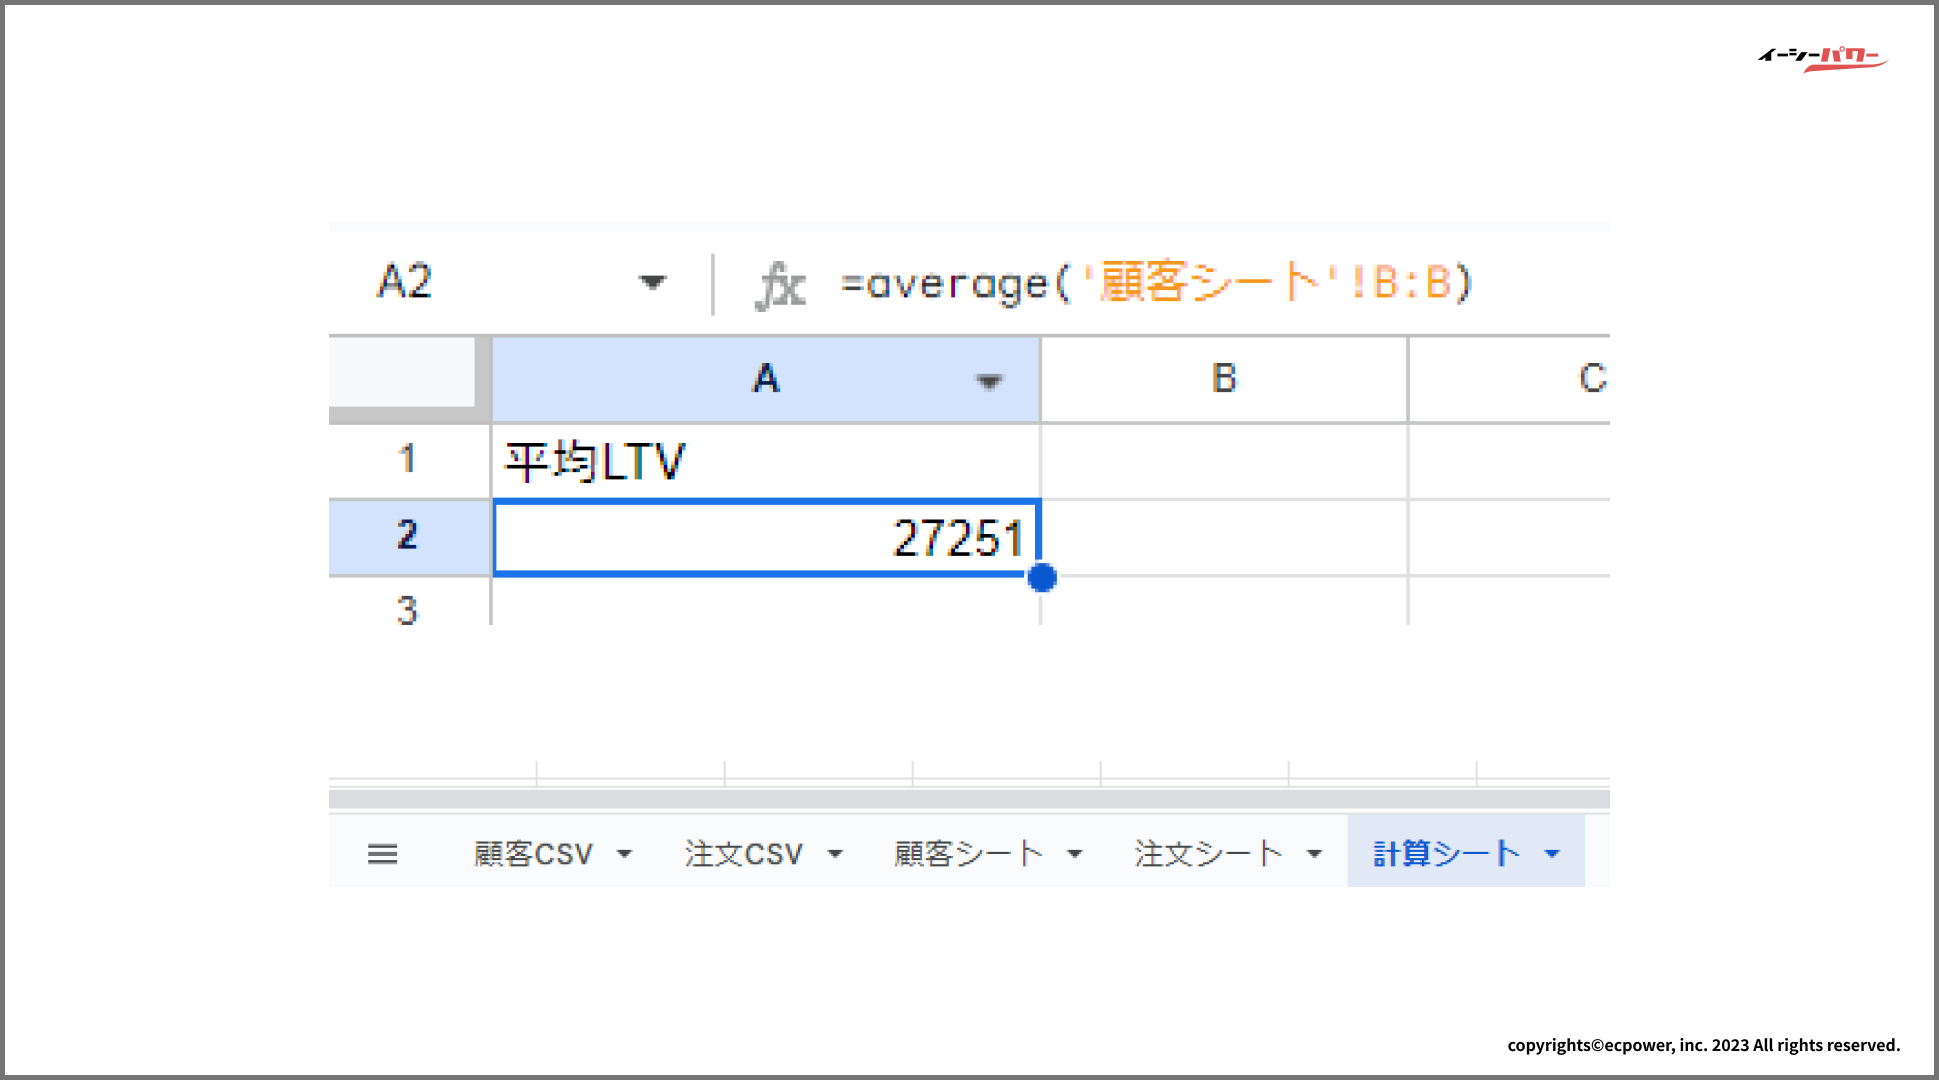Switch to the 注文シート sheet tab
Viewport: 1939px width, 1080px height.
coord(1208,854)
